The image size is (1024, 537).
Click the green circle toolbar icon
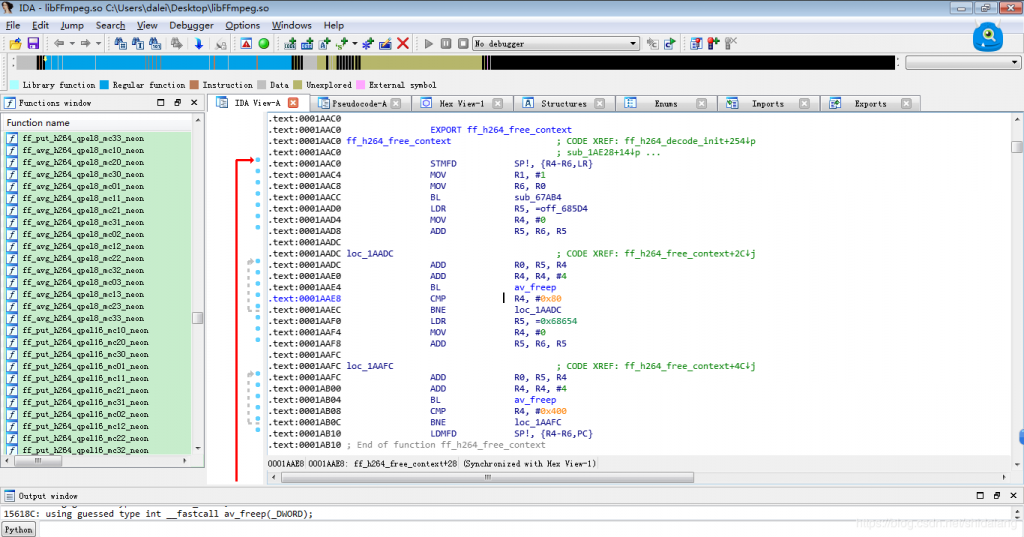pyautogui.click(x=264, y=44)
